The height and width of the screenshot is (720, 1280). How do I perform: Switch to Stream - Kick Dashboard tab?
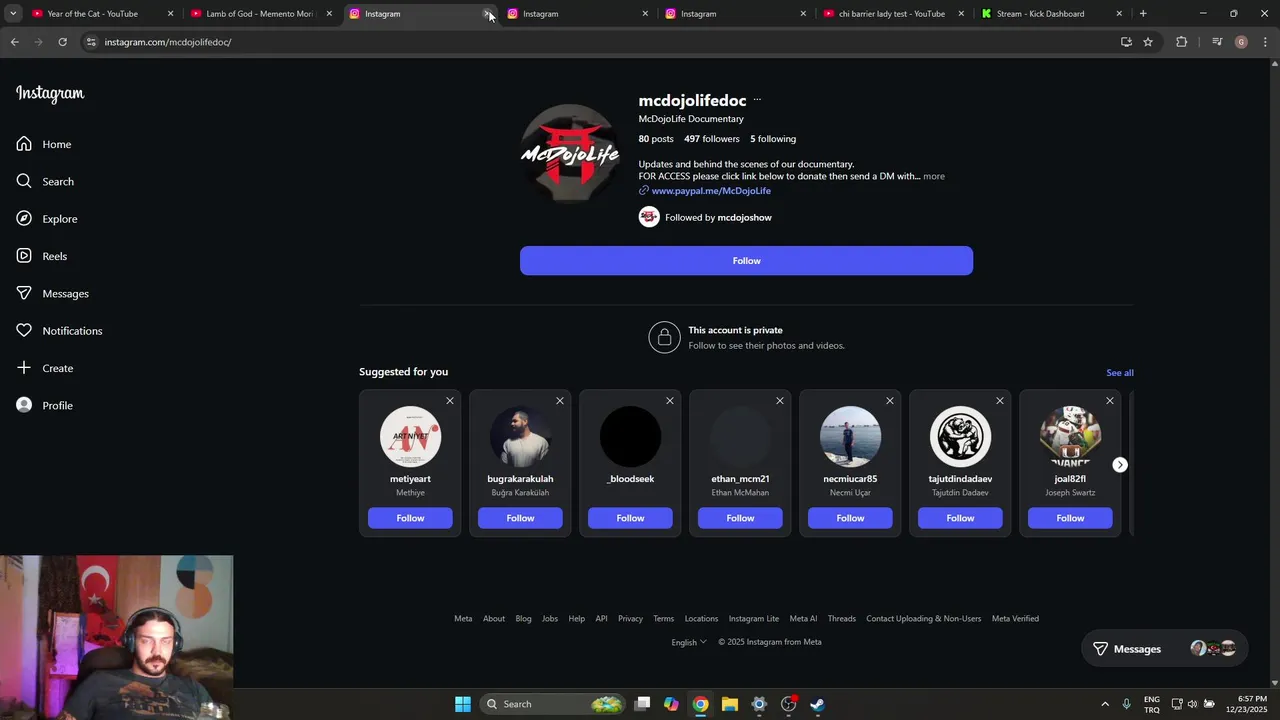tap(1050, 14)
